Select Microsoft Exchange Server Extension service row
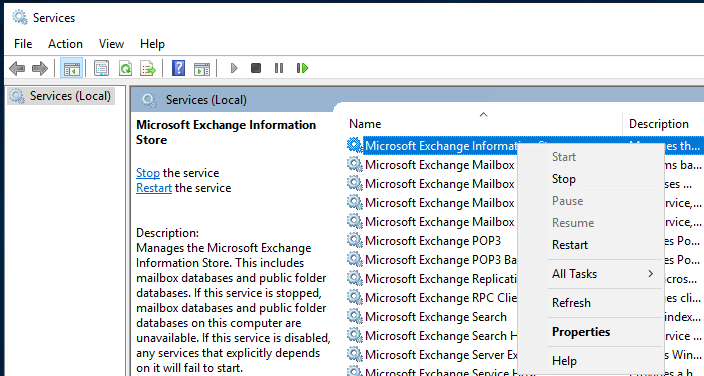The height and width of the screenshot is (376, 704). point(440,354)
